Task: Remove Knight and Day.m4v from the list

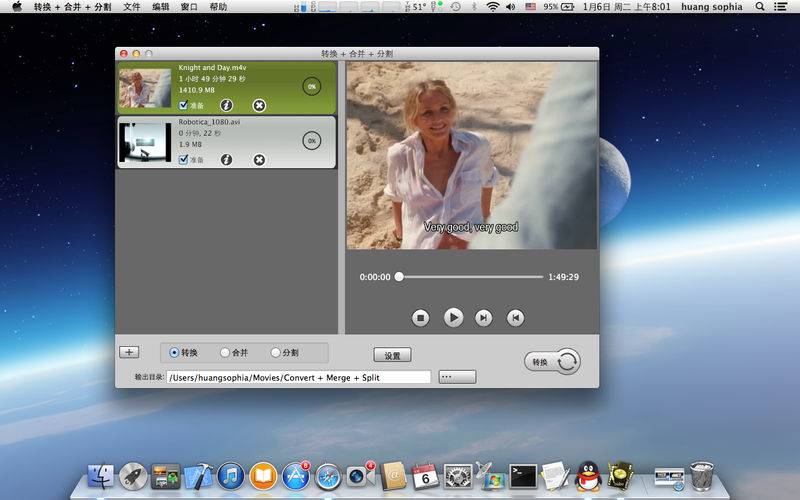Action: click(259, 105)
